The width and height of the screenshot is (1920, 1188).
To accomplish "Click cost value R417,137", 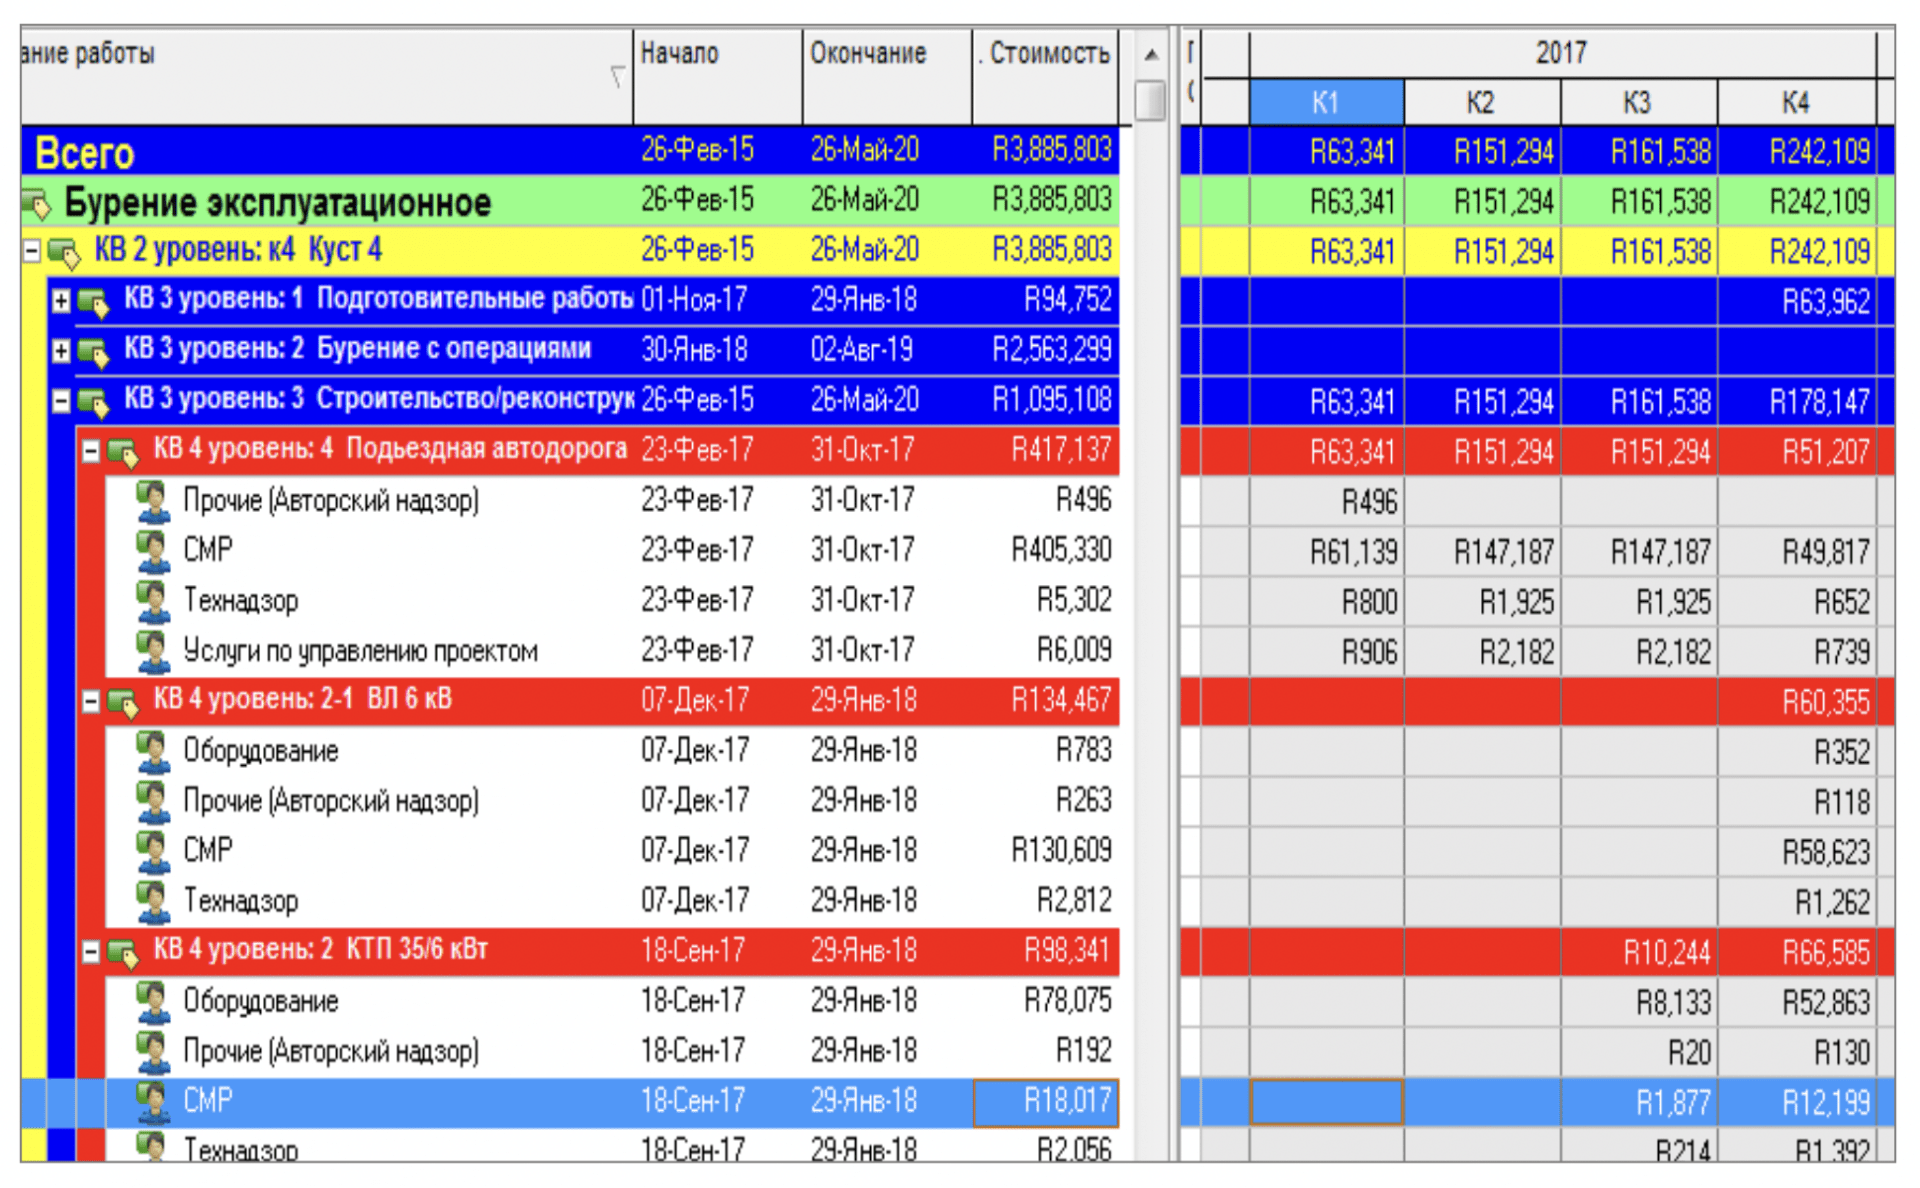I will 1062,450.
